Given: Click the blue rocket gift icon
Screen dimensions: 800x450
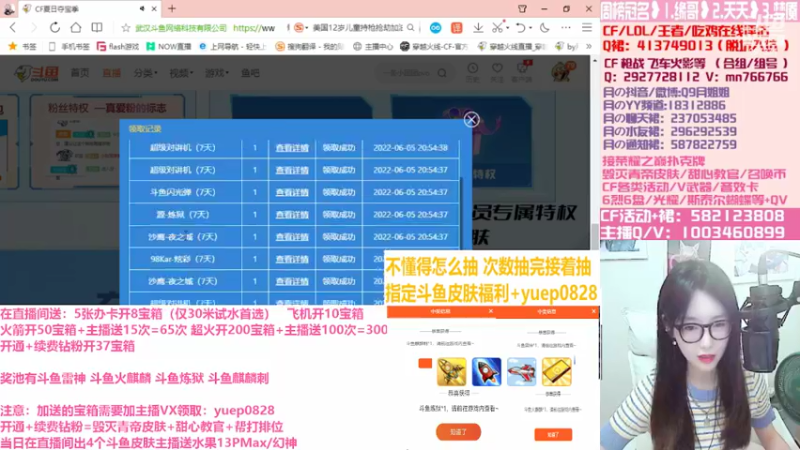Looking at the screenshot, I should (486, 372).
